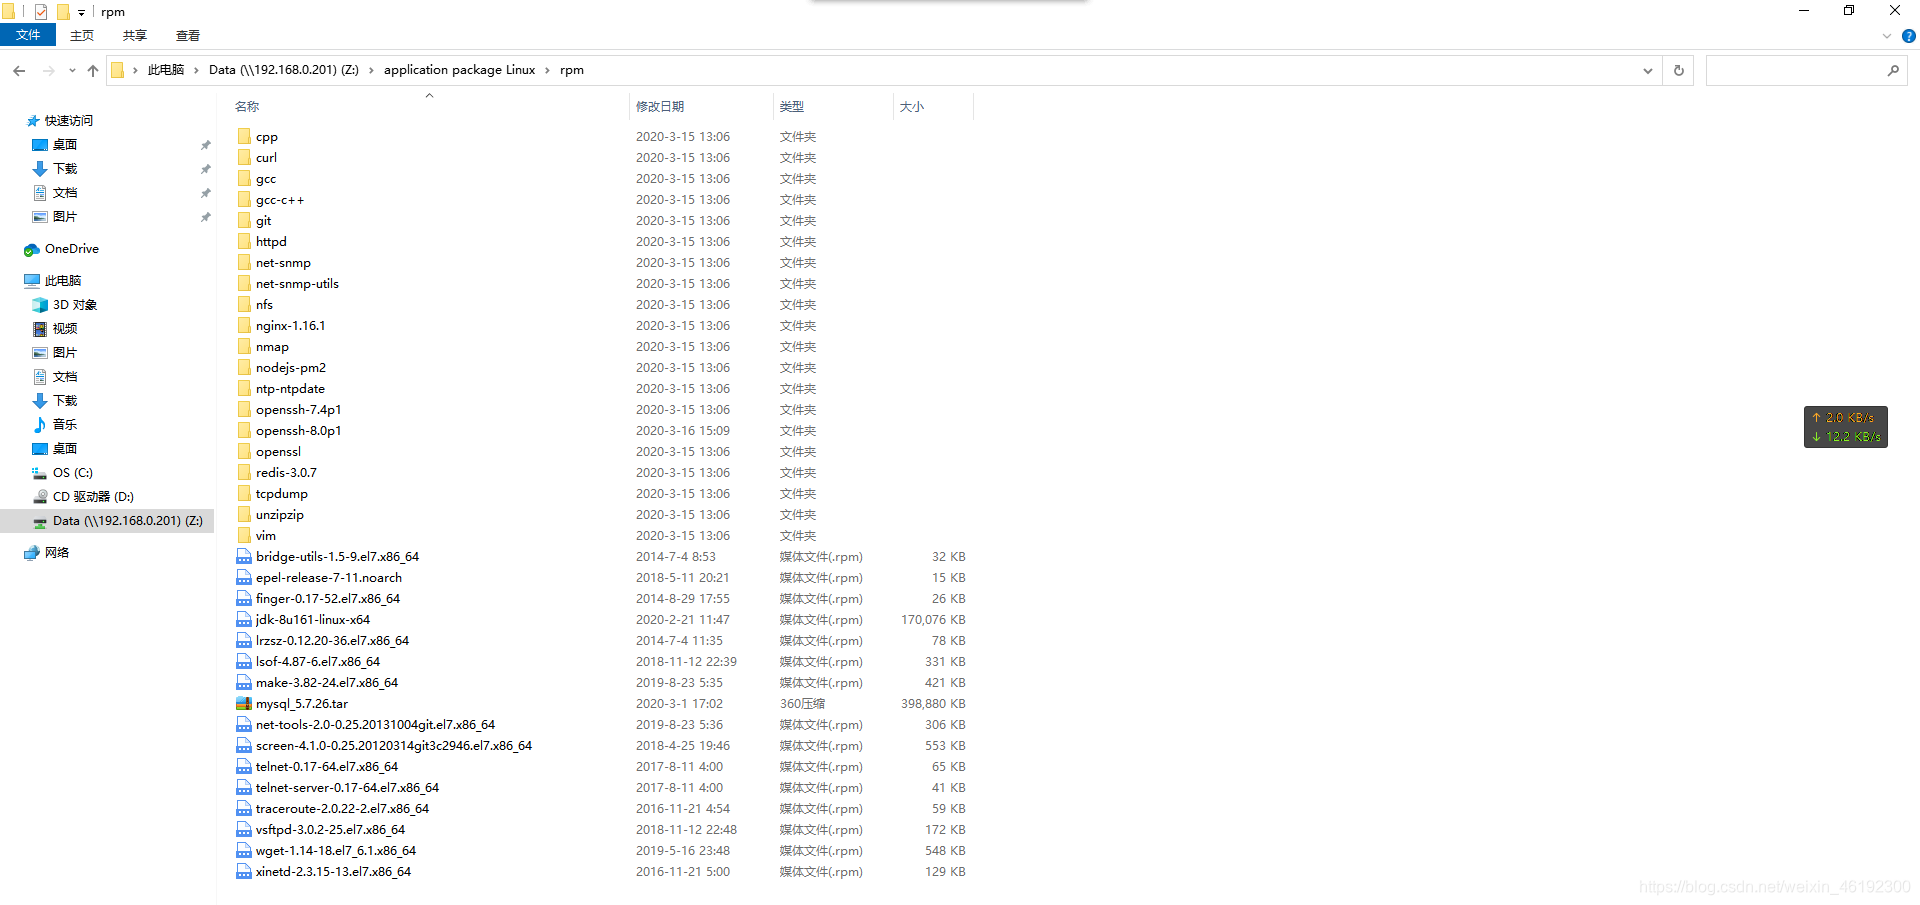Select pinned 下载 under quick access

(65, 169)
